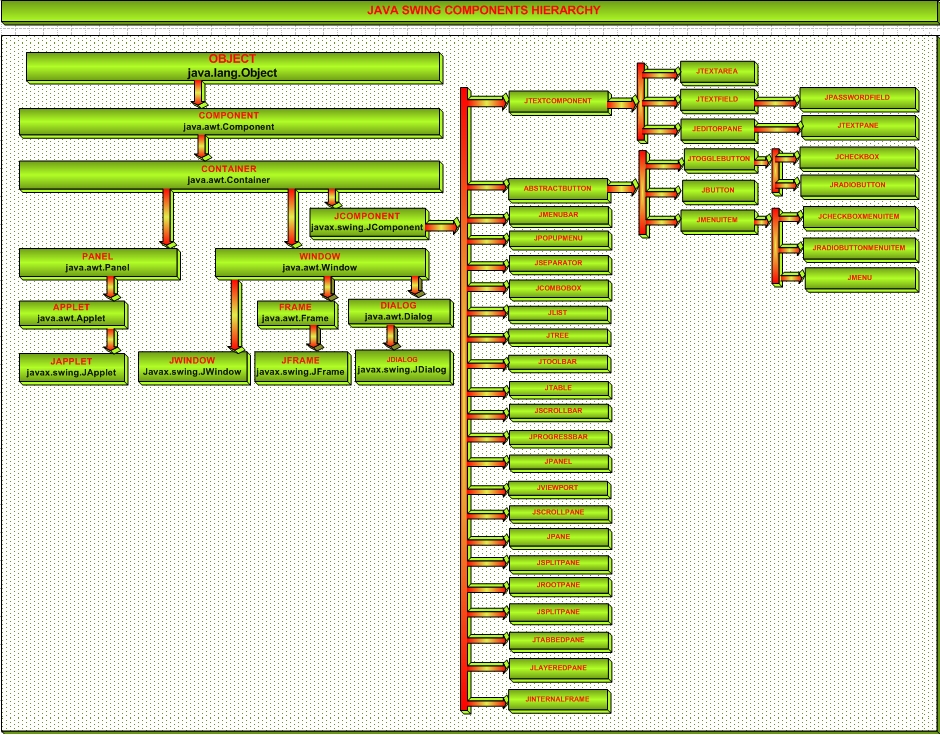Select the JTREE node

point(559,336)
